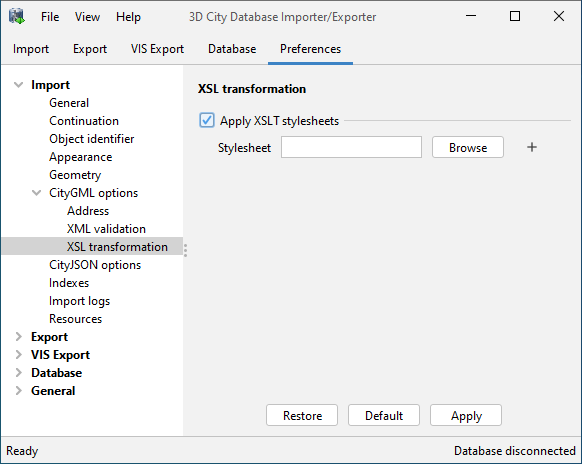Click the Default button
Screen dimensions: 582x464
(x=384, y=415)
